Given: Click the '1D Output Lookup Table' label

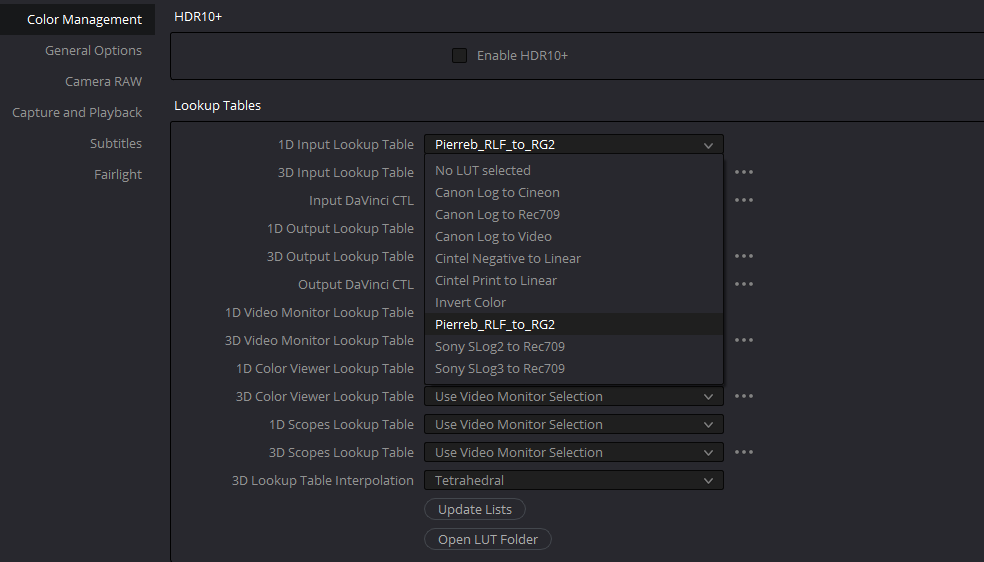Looking at the screenshot, I should pyautogui.click(x=340, y=228).
